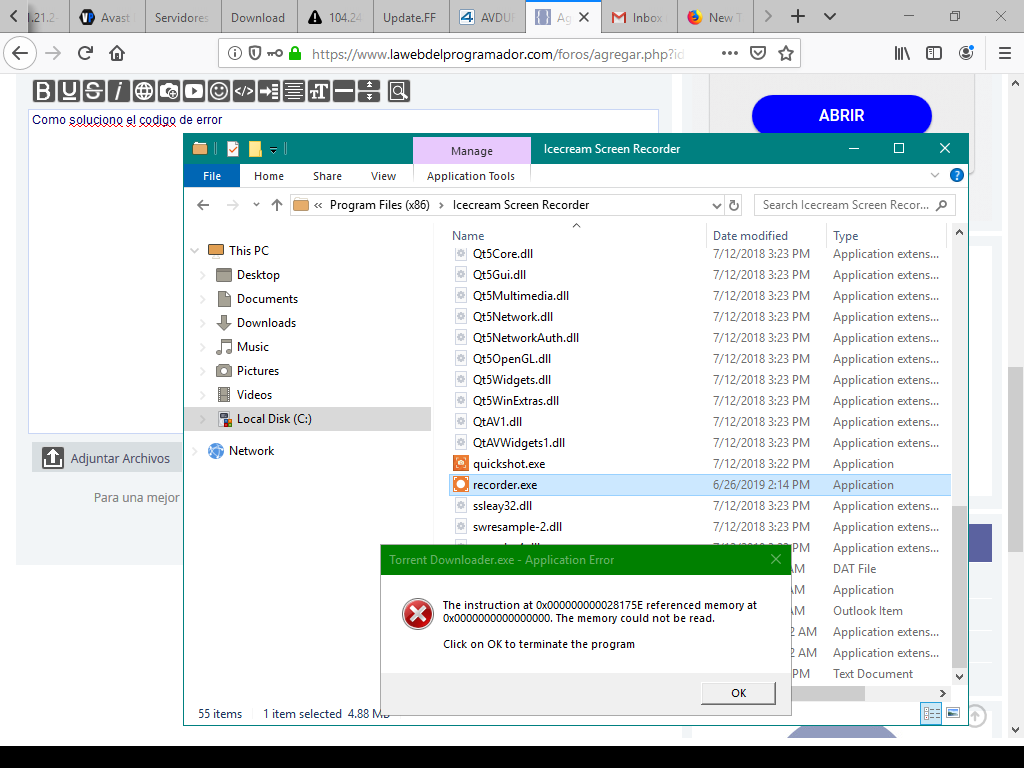Select the quickshot.exe file

tap(700, 464)
